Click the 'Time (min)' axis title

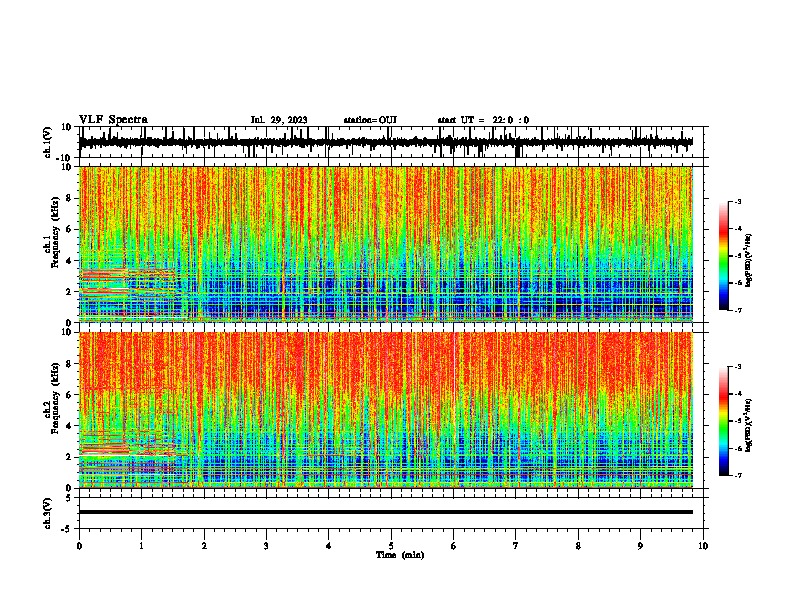coord(400,555)
